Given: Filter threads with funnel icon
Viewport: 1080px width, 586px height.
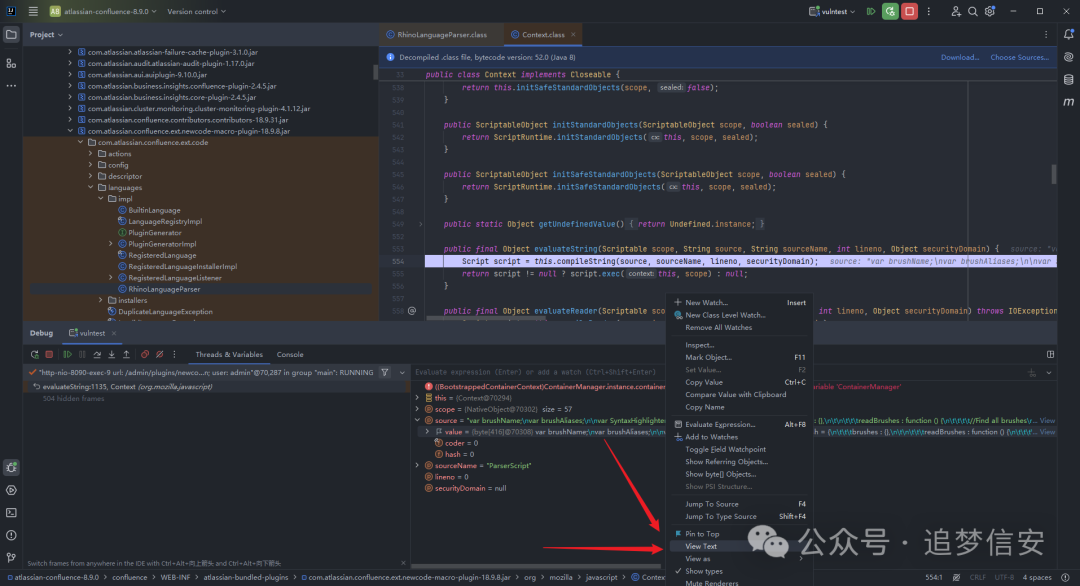Looking at the screenshot, I should (x=385, y=373).
